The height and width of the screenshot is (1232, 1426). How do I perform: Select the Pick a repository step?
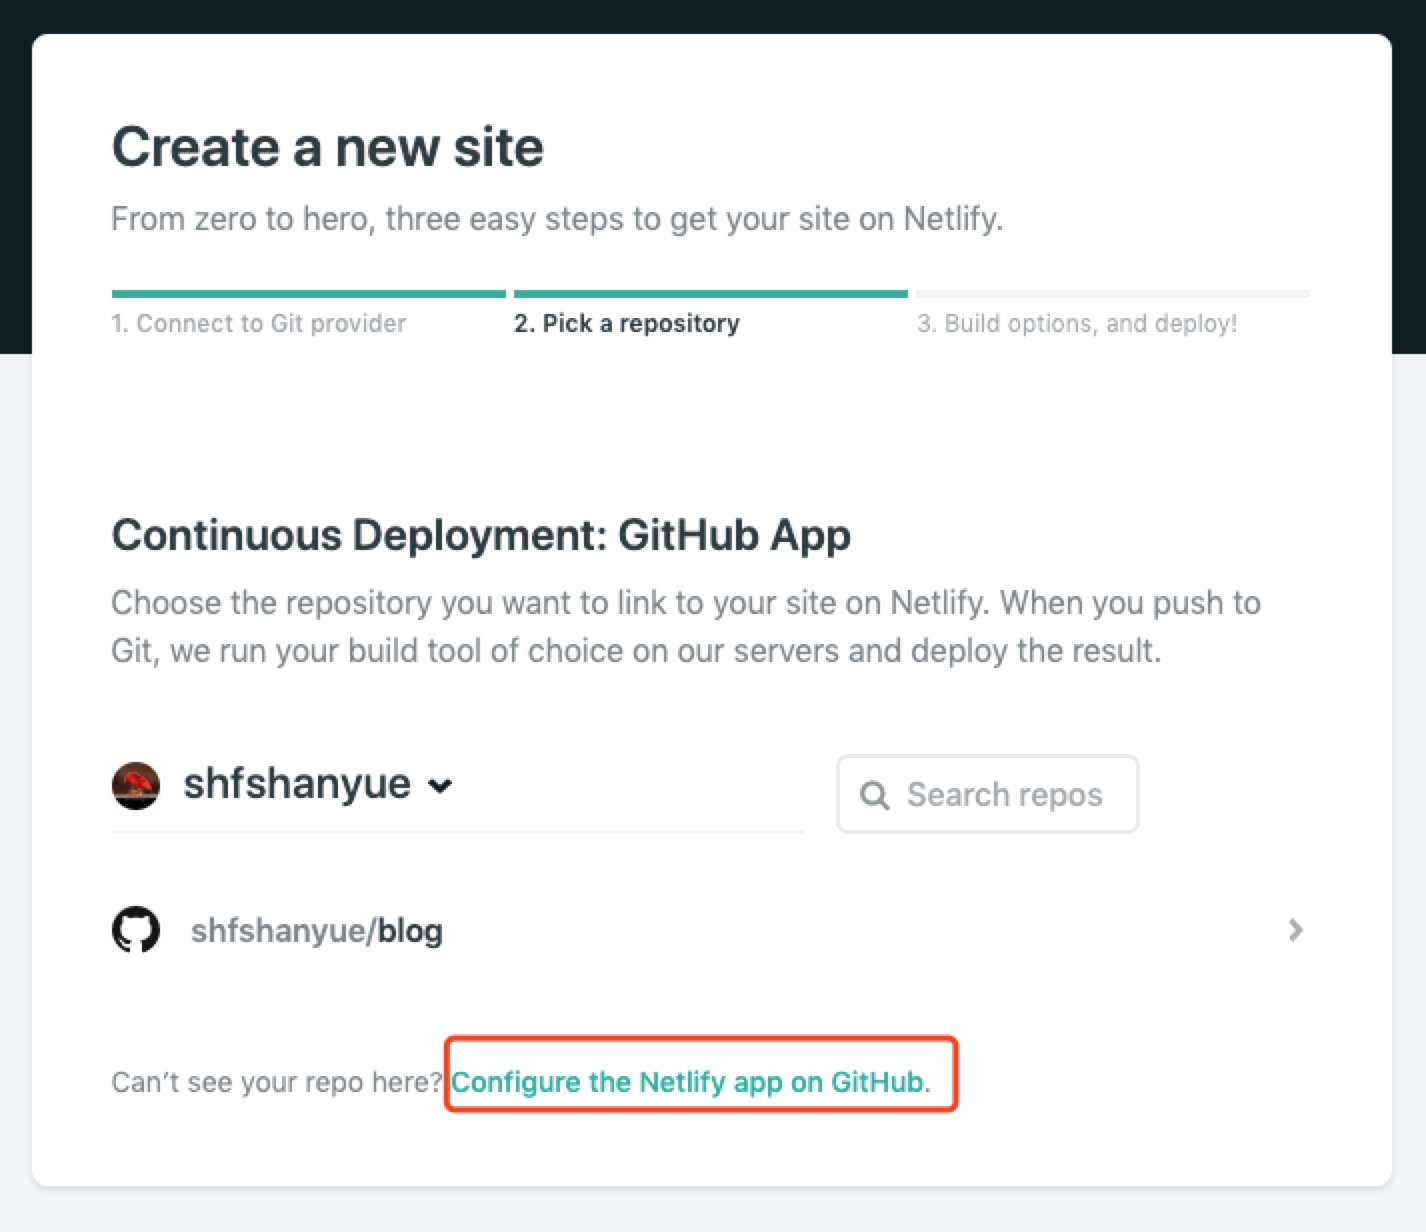coord(627,323)
